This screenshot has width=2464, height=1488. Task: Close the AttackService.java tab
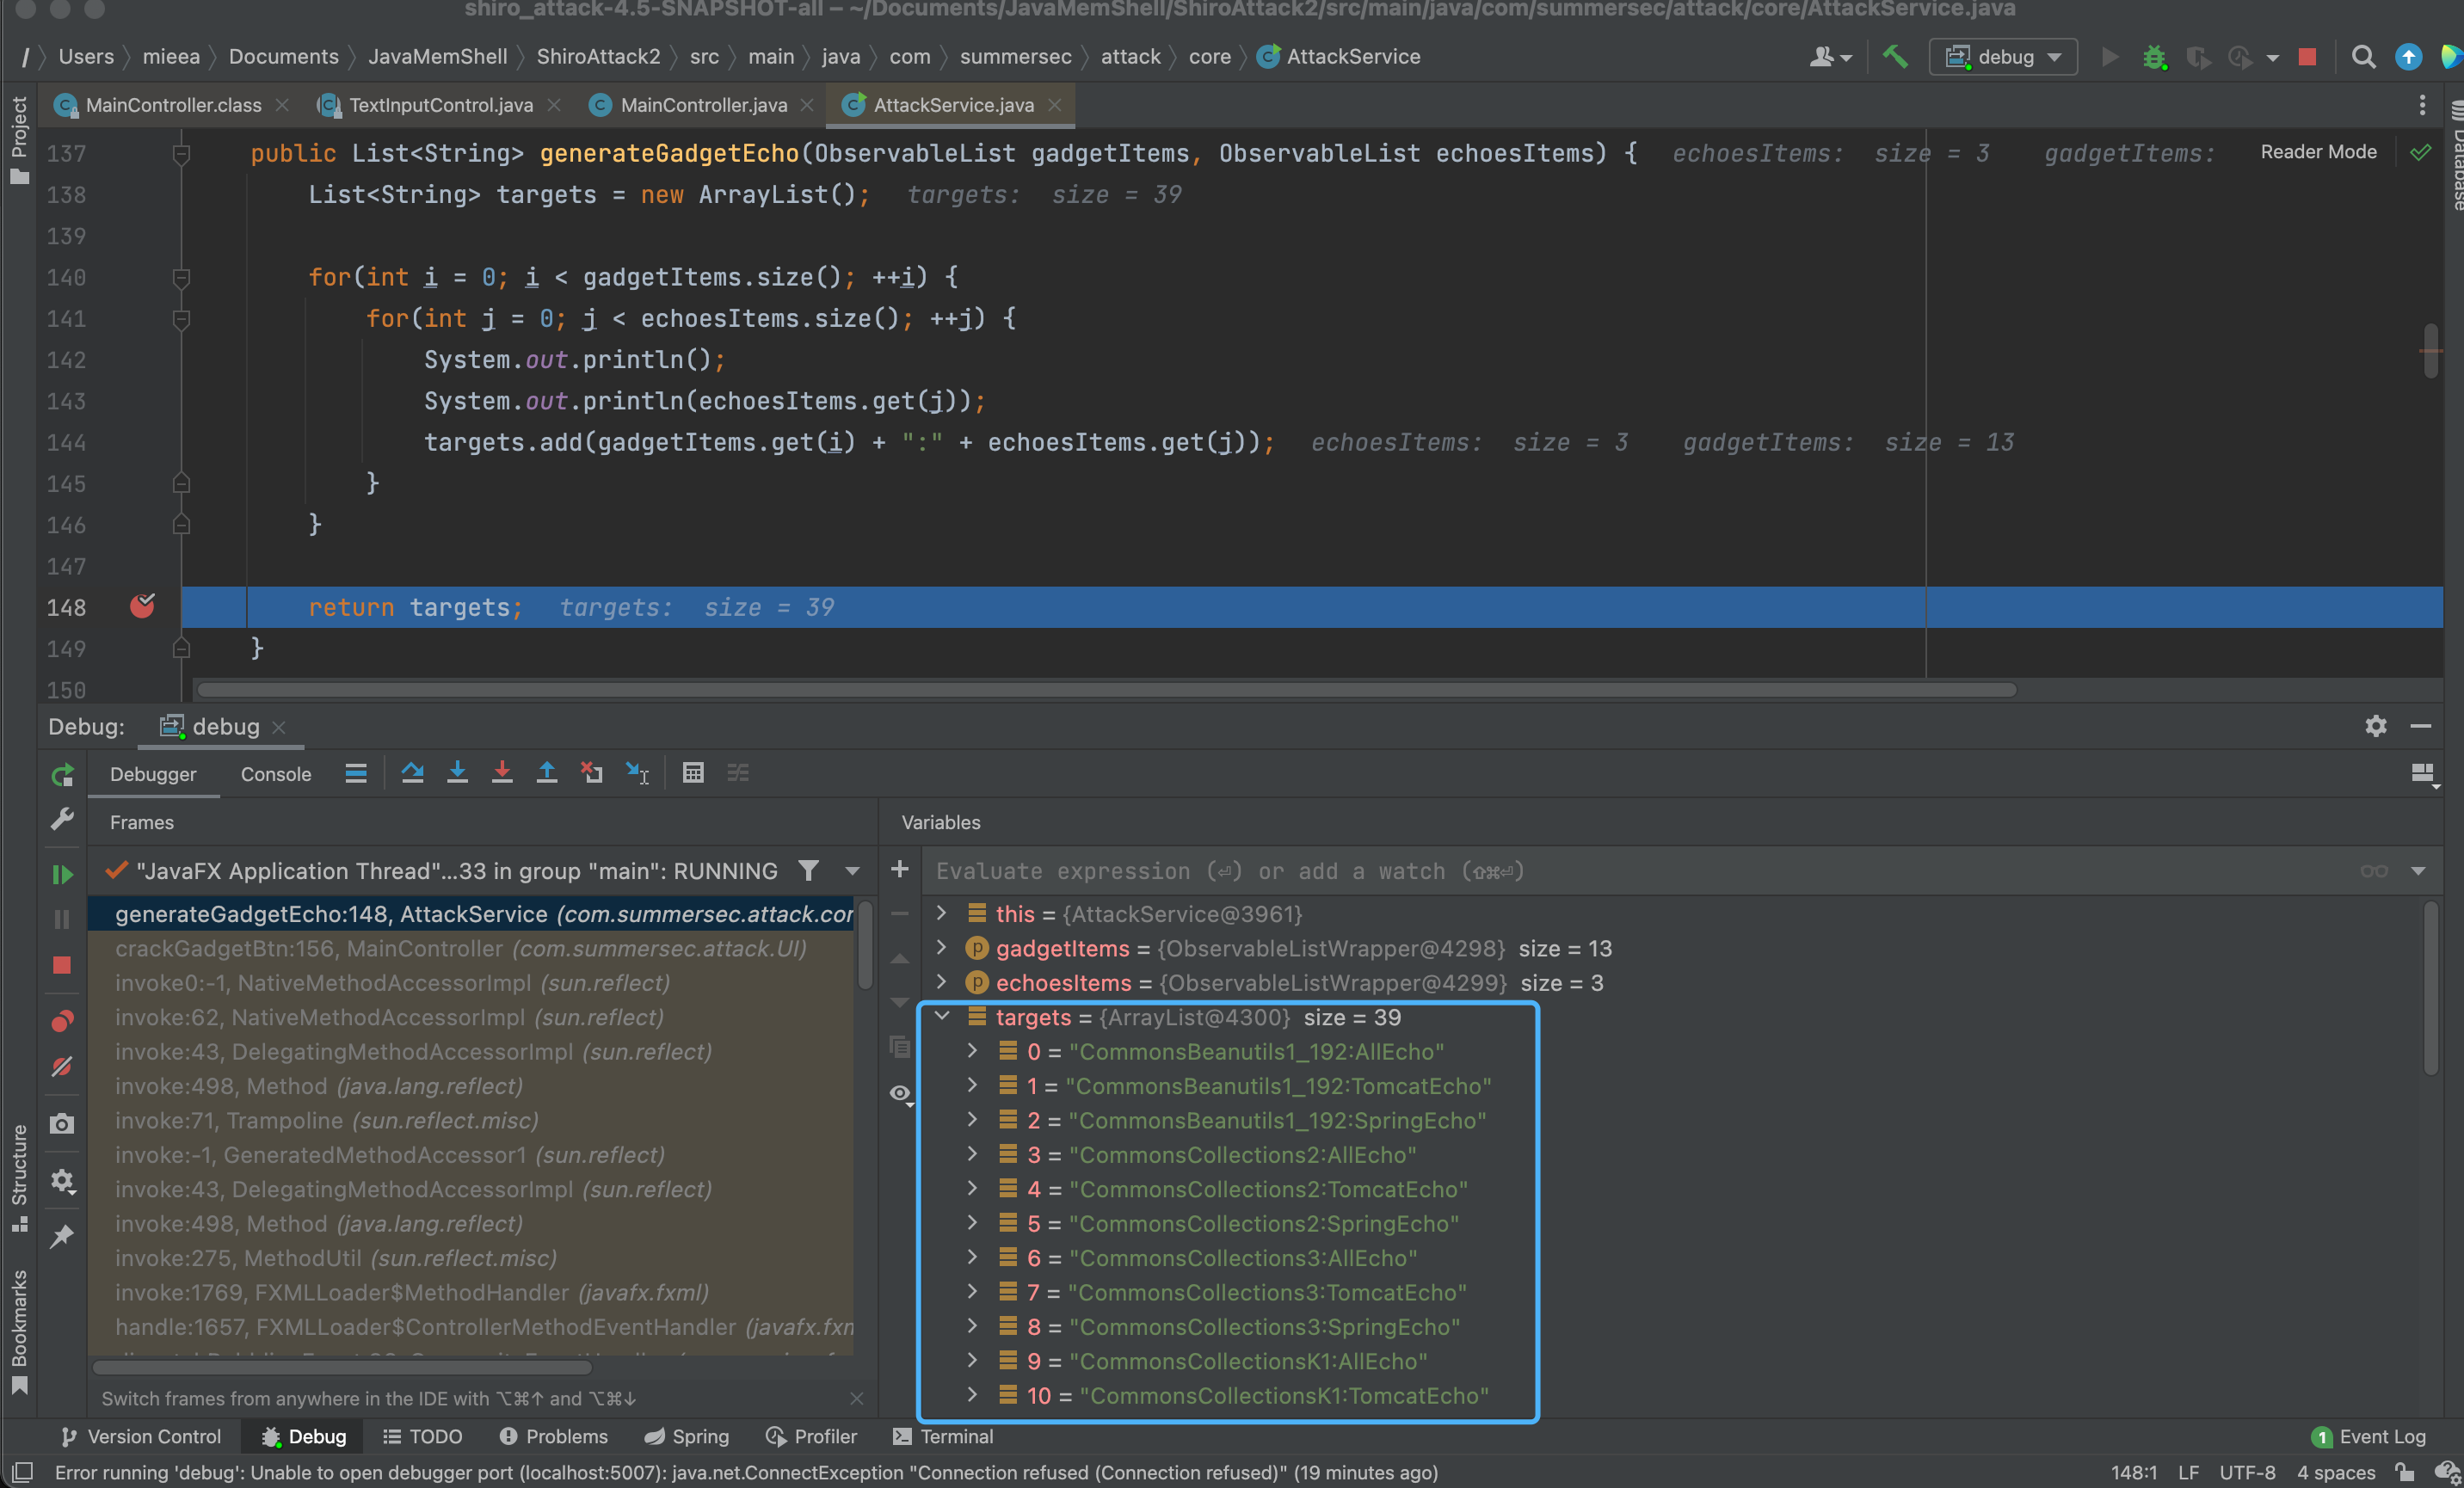pos(1054,105)
